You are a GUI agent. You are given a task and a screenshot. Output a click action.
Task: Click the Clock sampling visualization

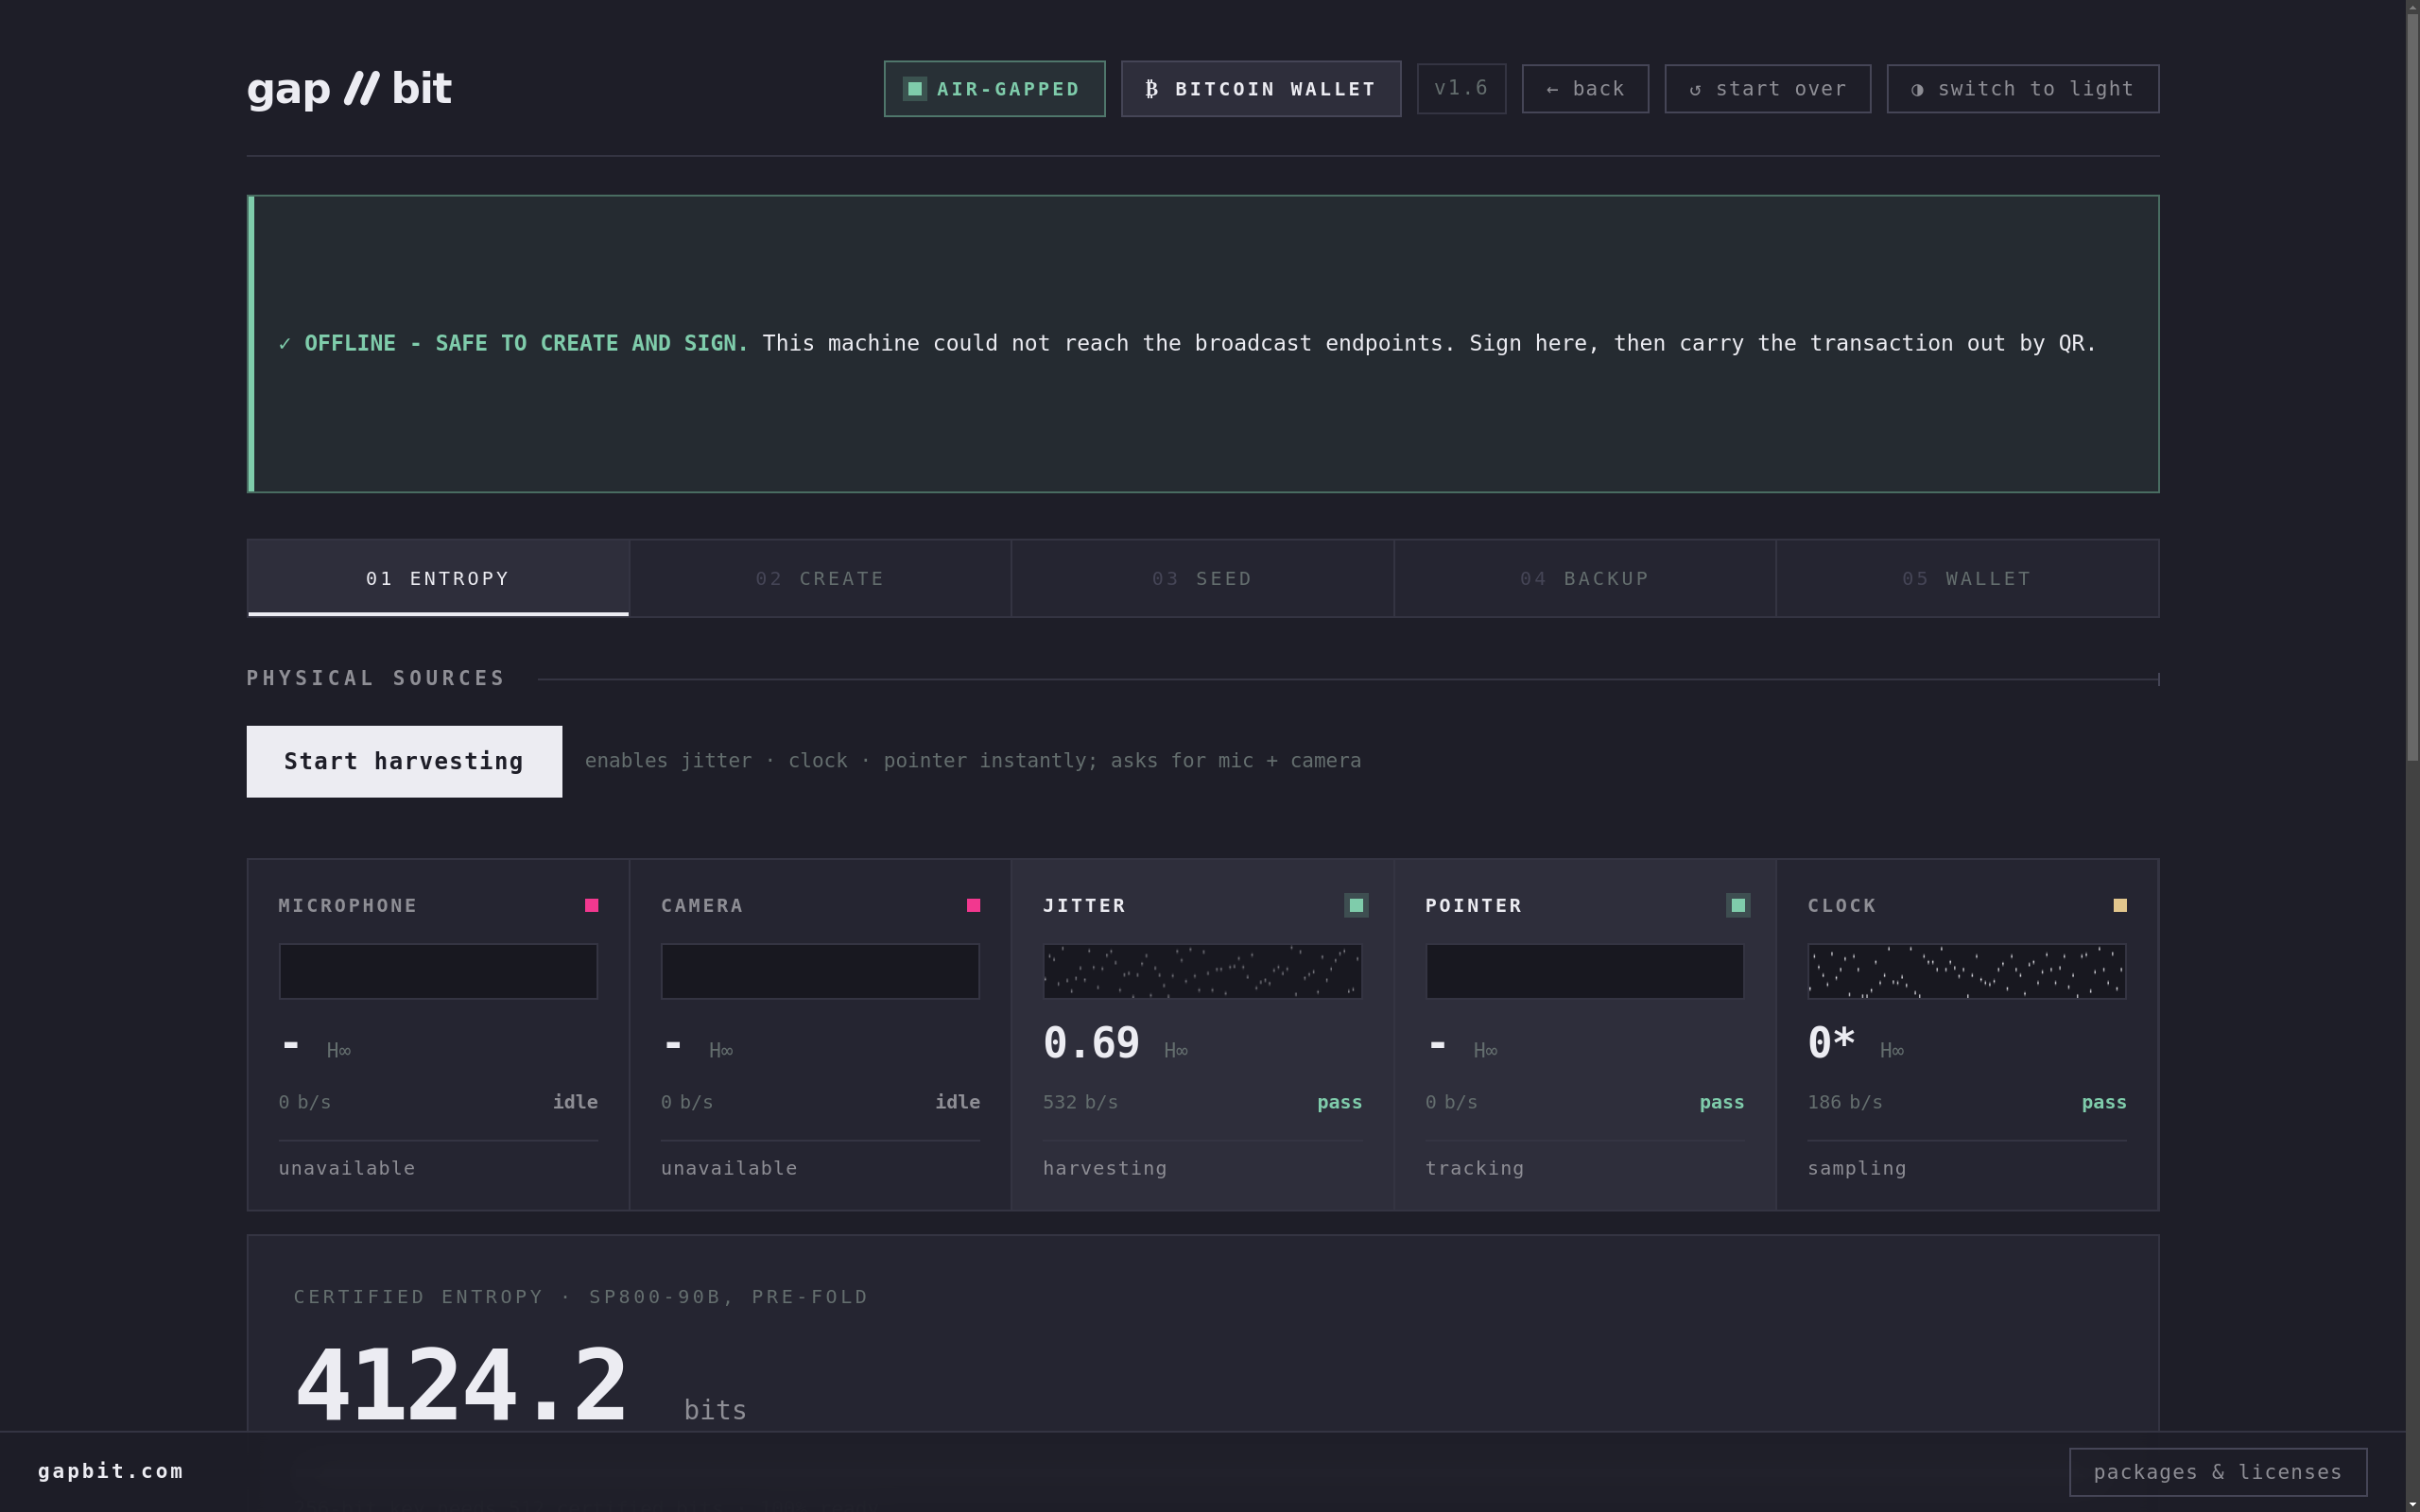pos(1966,971)
